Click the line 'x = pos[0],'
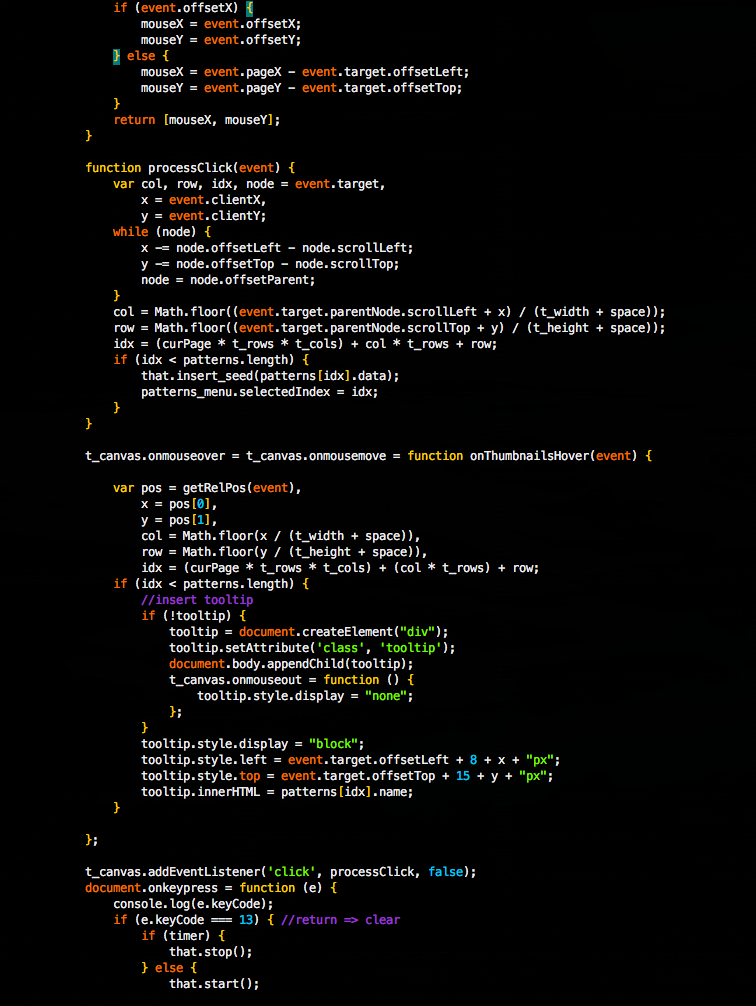 (179, 504)
